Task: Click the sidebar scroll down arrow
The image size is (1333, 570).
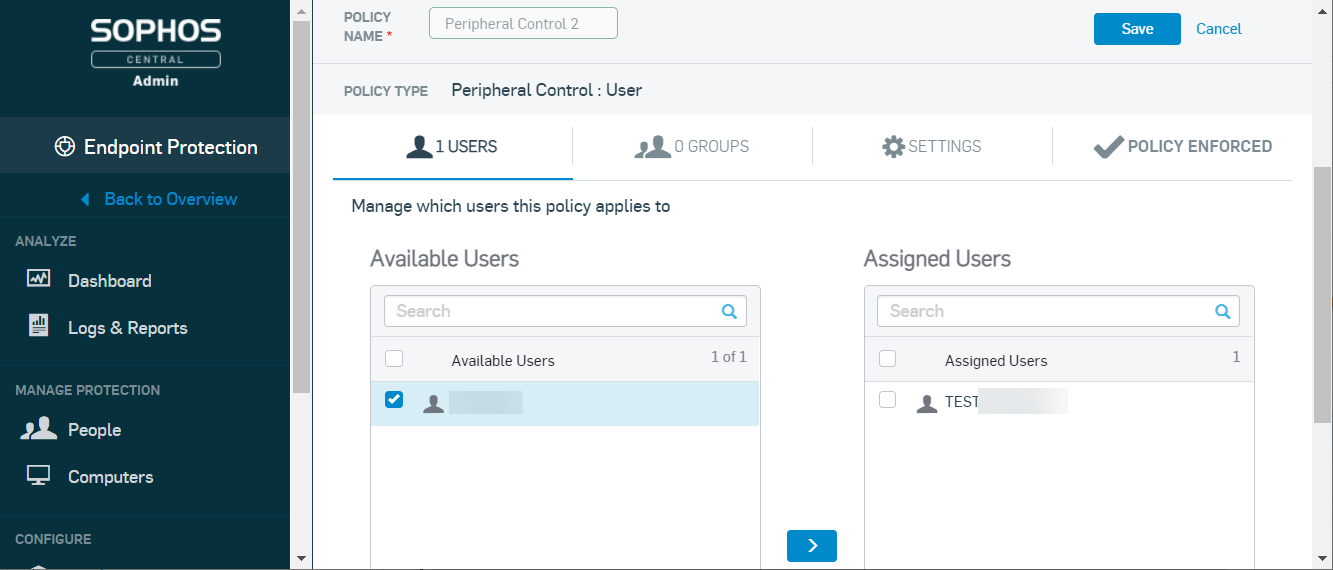Action: tap(301, 557)
